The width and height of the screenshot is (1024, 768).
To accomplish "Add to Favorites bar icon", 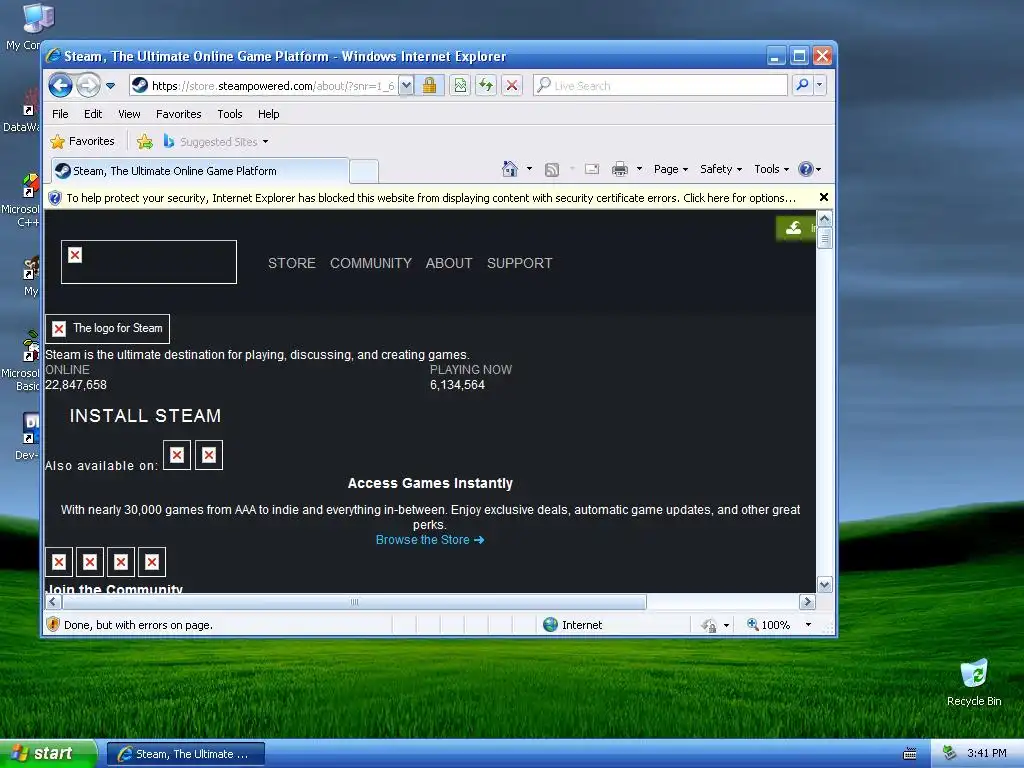I will point(145,141).
